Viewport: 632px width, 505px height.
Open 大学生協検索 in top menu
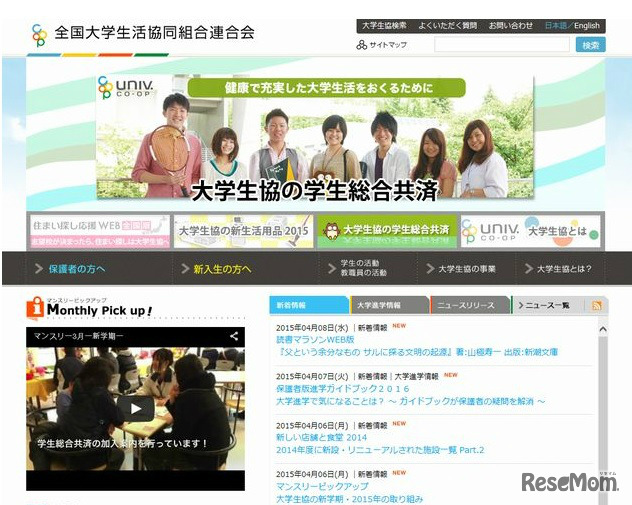pyautogui.click(x=384, y=26)
